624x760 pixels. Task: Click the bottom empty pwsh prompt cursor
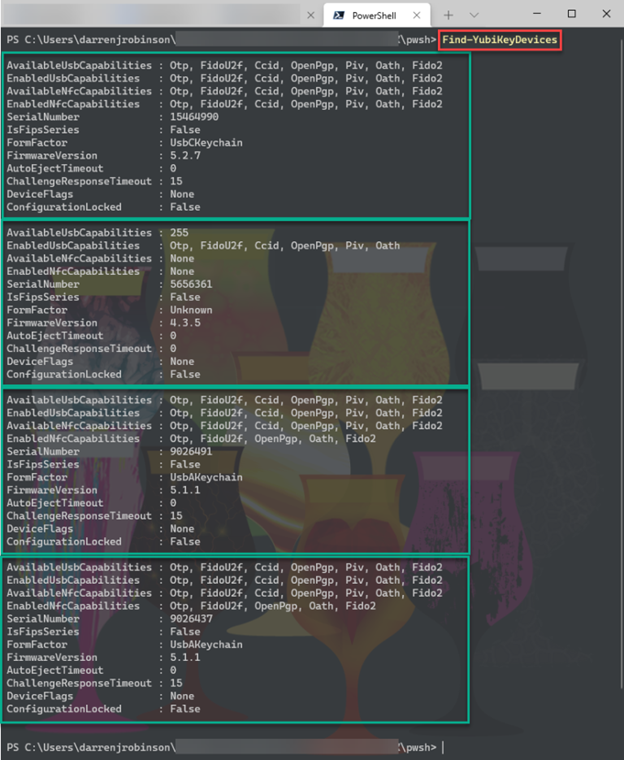(443, 747)
